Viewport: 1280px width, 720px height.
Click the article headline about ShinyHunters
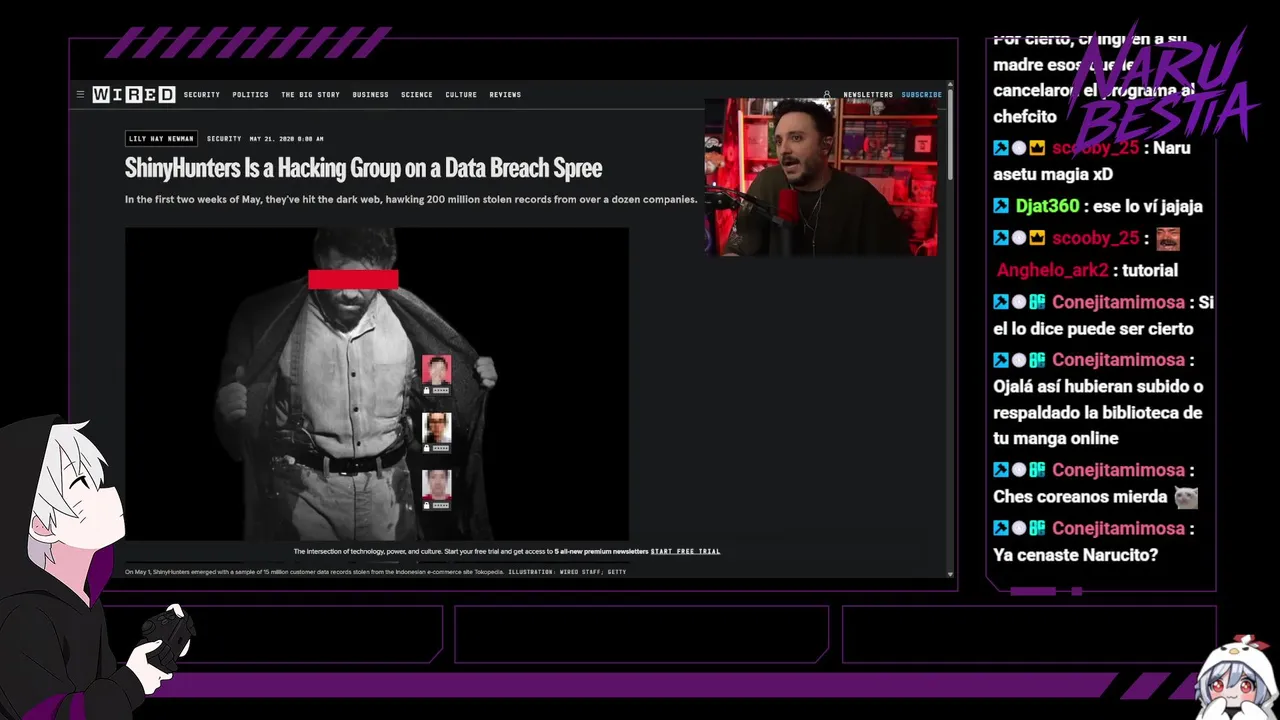[x=363, y=168]
